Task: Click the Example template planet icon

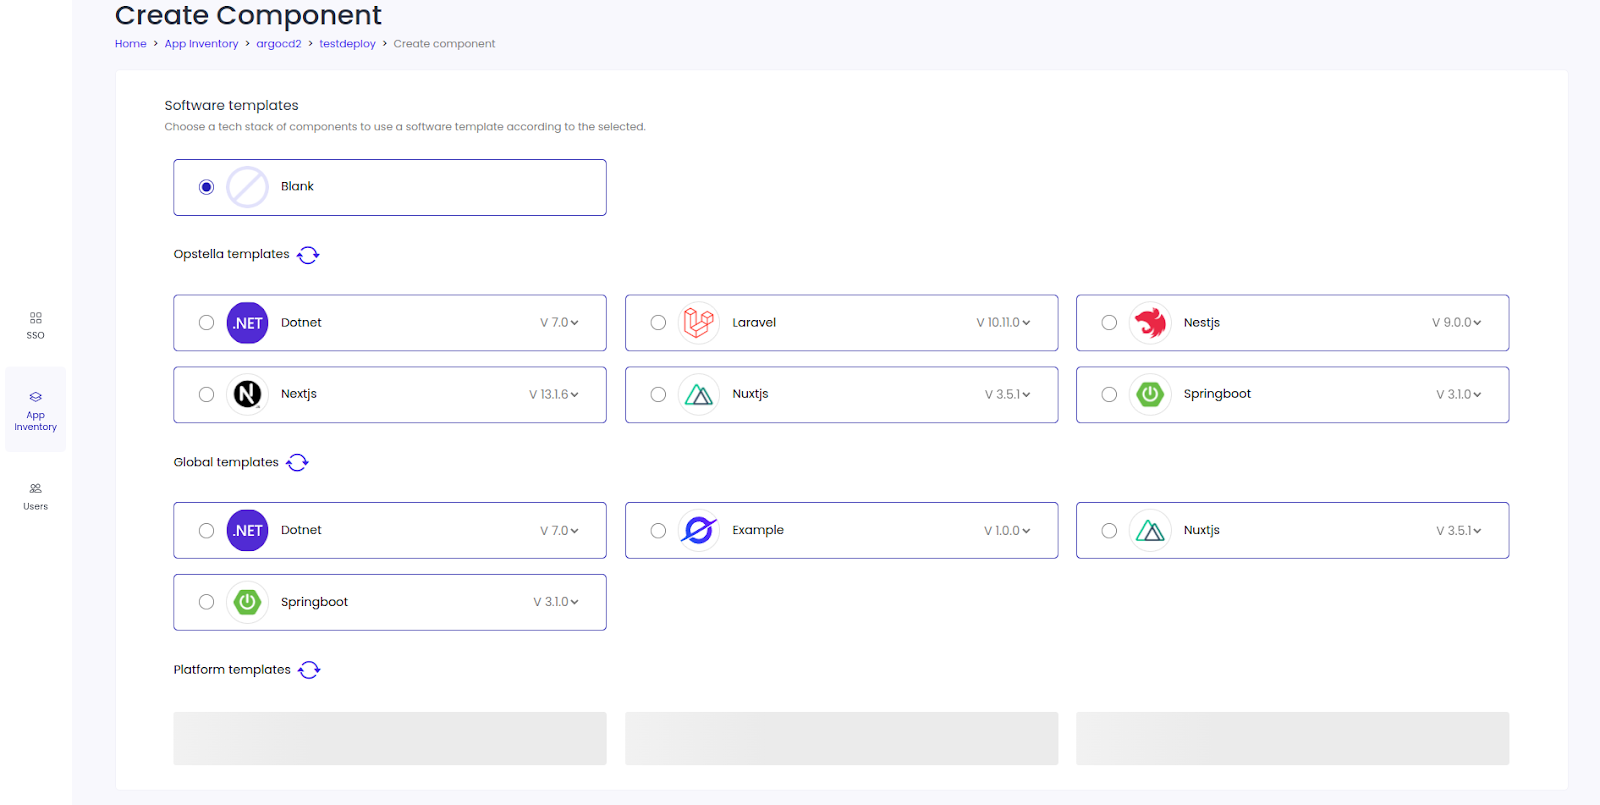Action: 699,531
